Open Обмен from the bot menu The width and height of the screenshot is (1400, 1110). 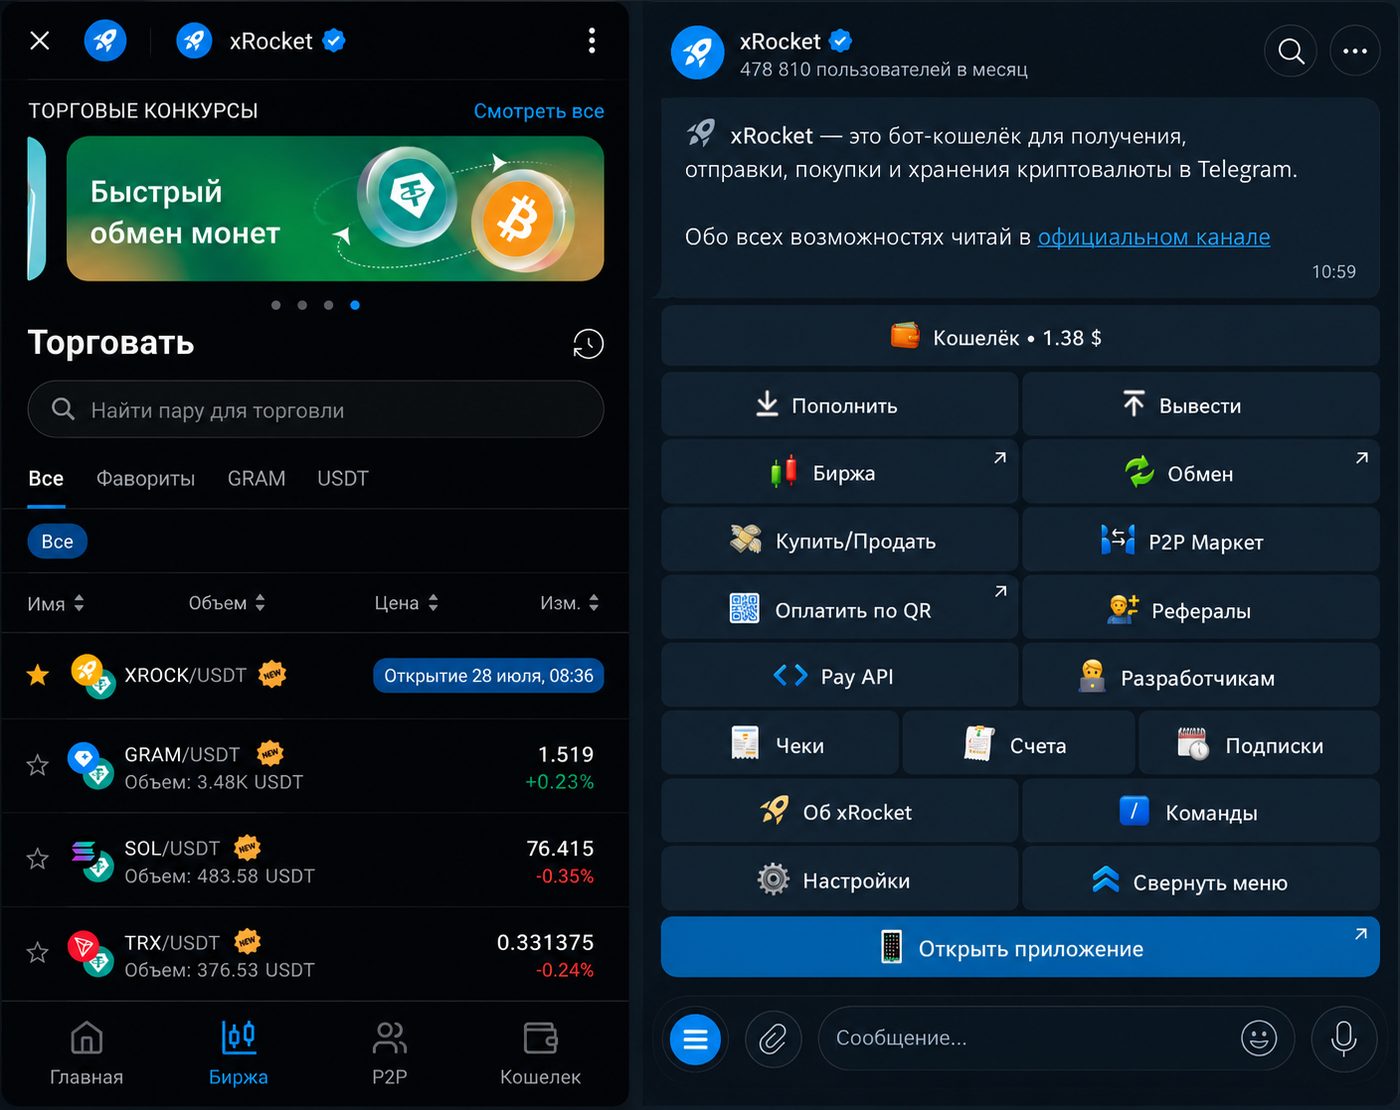[x=1201, y=472]
